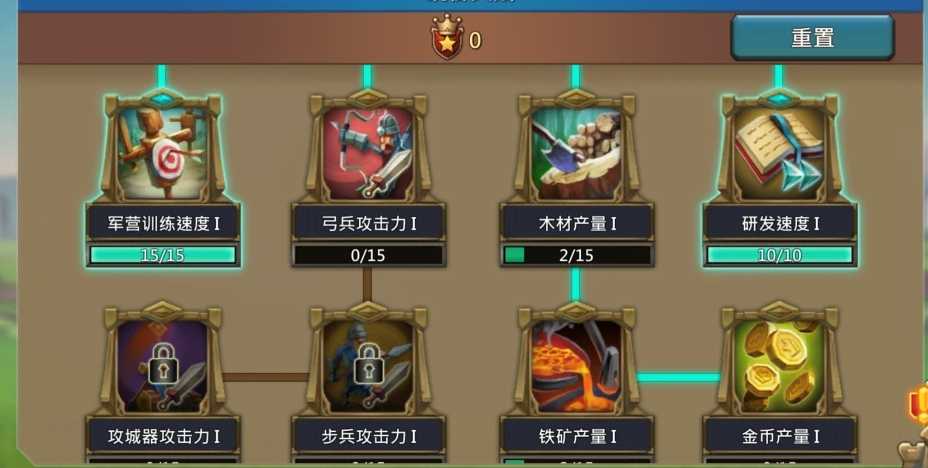
Task: Click the 2/15 progress bar under 木材产量
Action: pyautogui.click(x=576, y=255)
